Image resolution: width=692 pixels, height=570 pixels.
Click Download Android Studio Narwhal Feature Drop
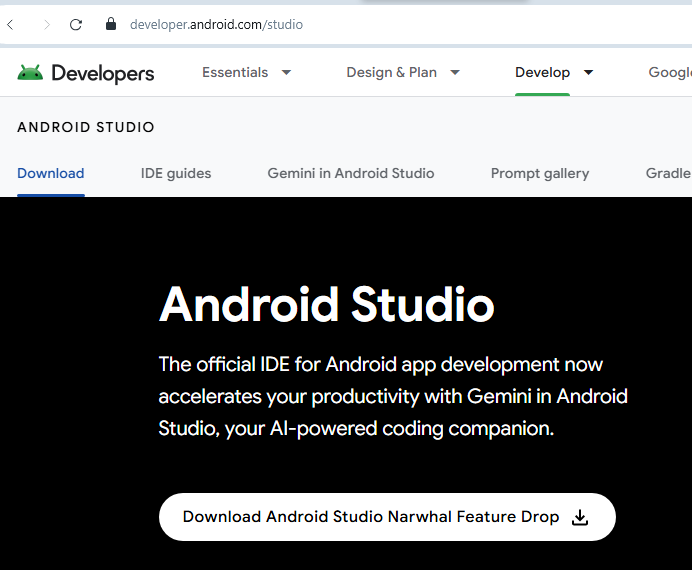(x=387, y=517)
